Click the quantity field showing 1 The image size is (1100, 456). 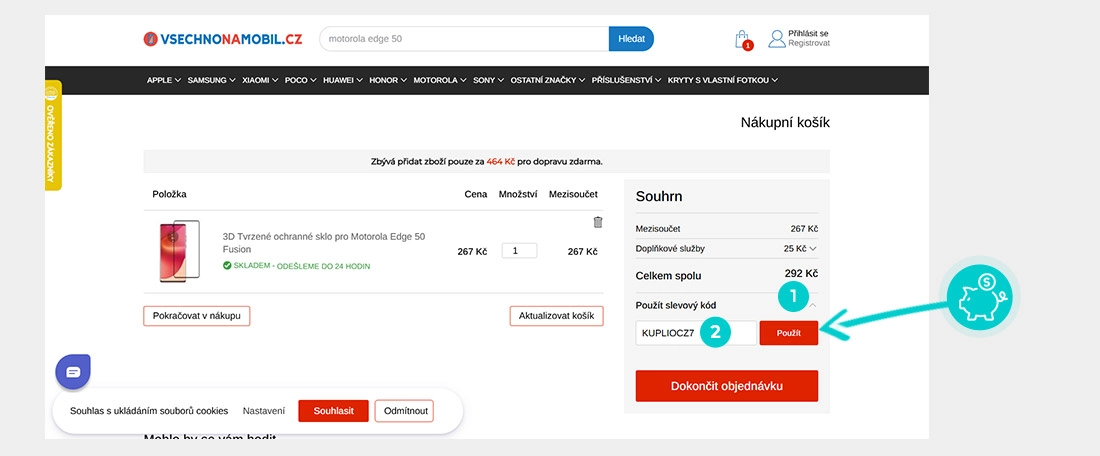[x=519, y=250]
